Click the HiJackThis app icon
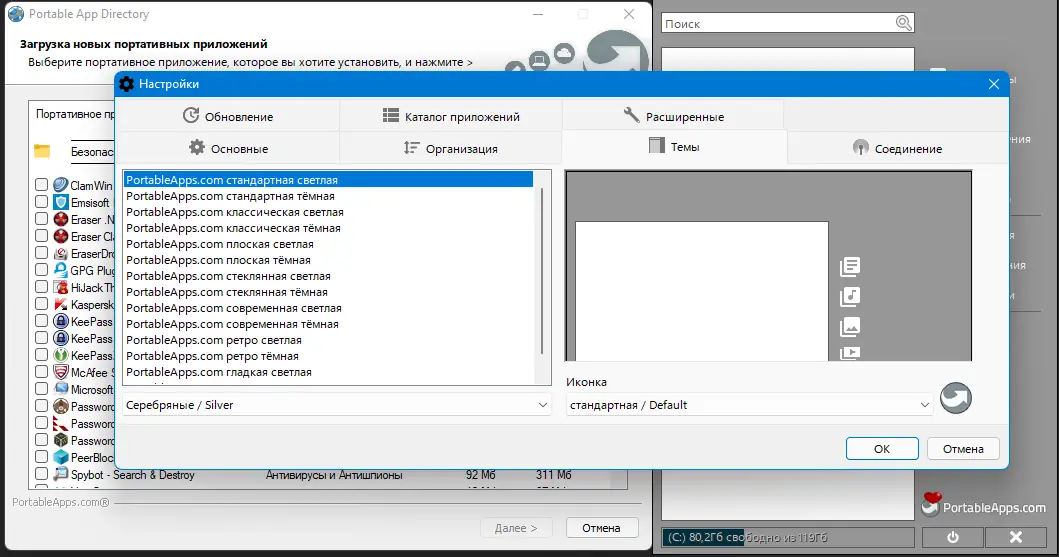 (x=61, y=287)
